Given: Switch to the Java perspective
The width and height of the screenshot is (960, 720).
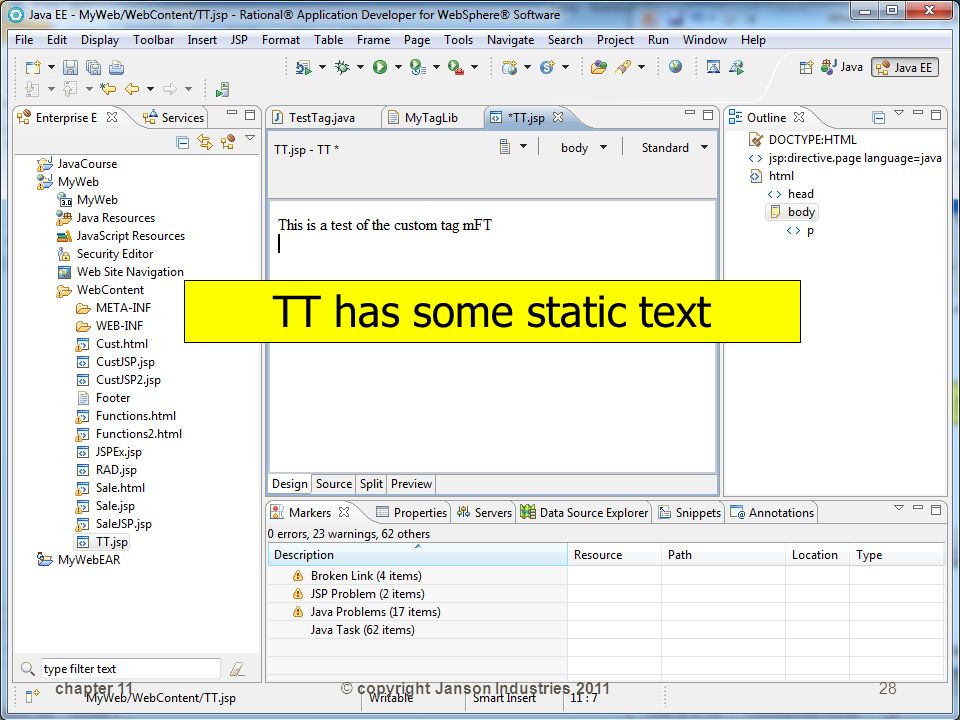Looking at the screenshot, I should tap(842, 67).
